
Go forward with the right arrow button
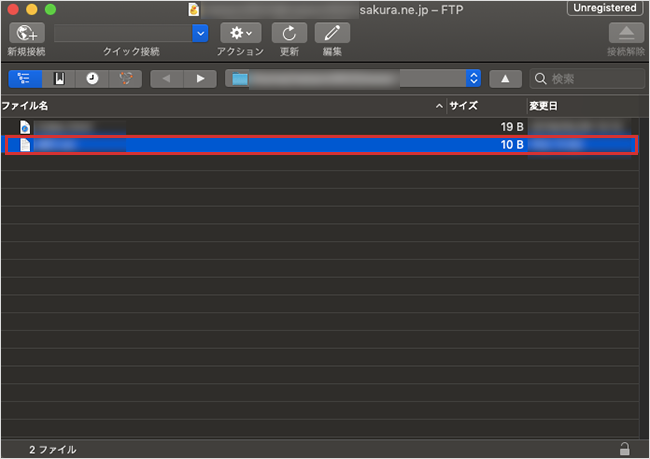tap(200, 78)
